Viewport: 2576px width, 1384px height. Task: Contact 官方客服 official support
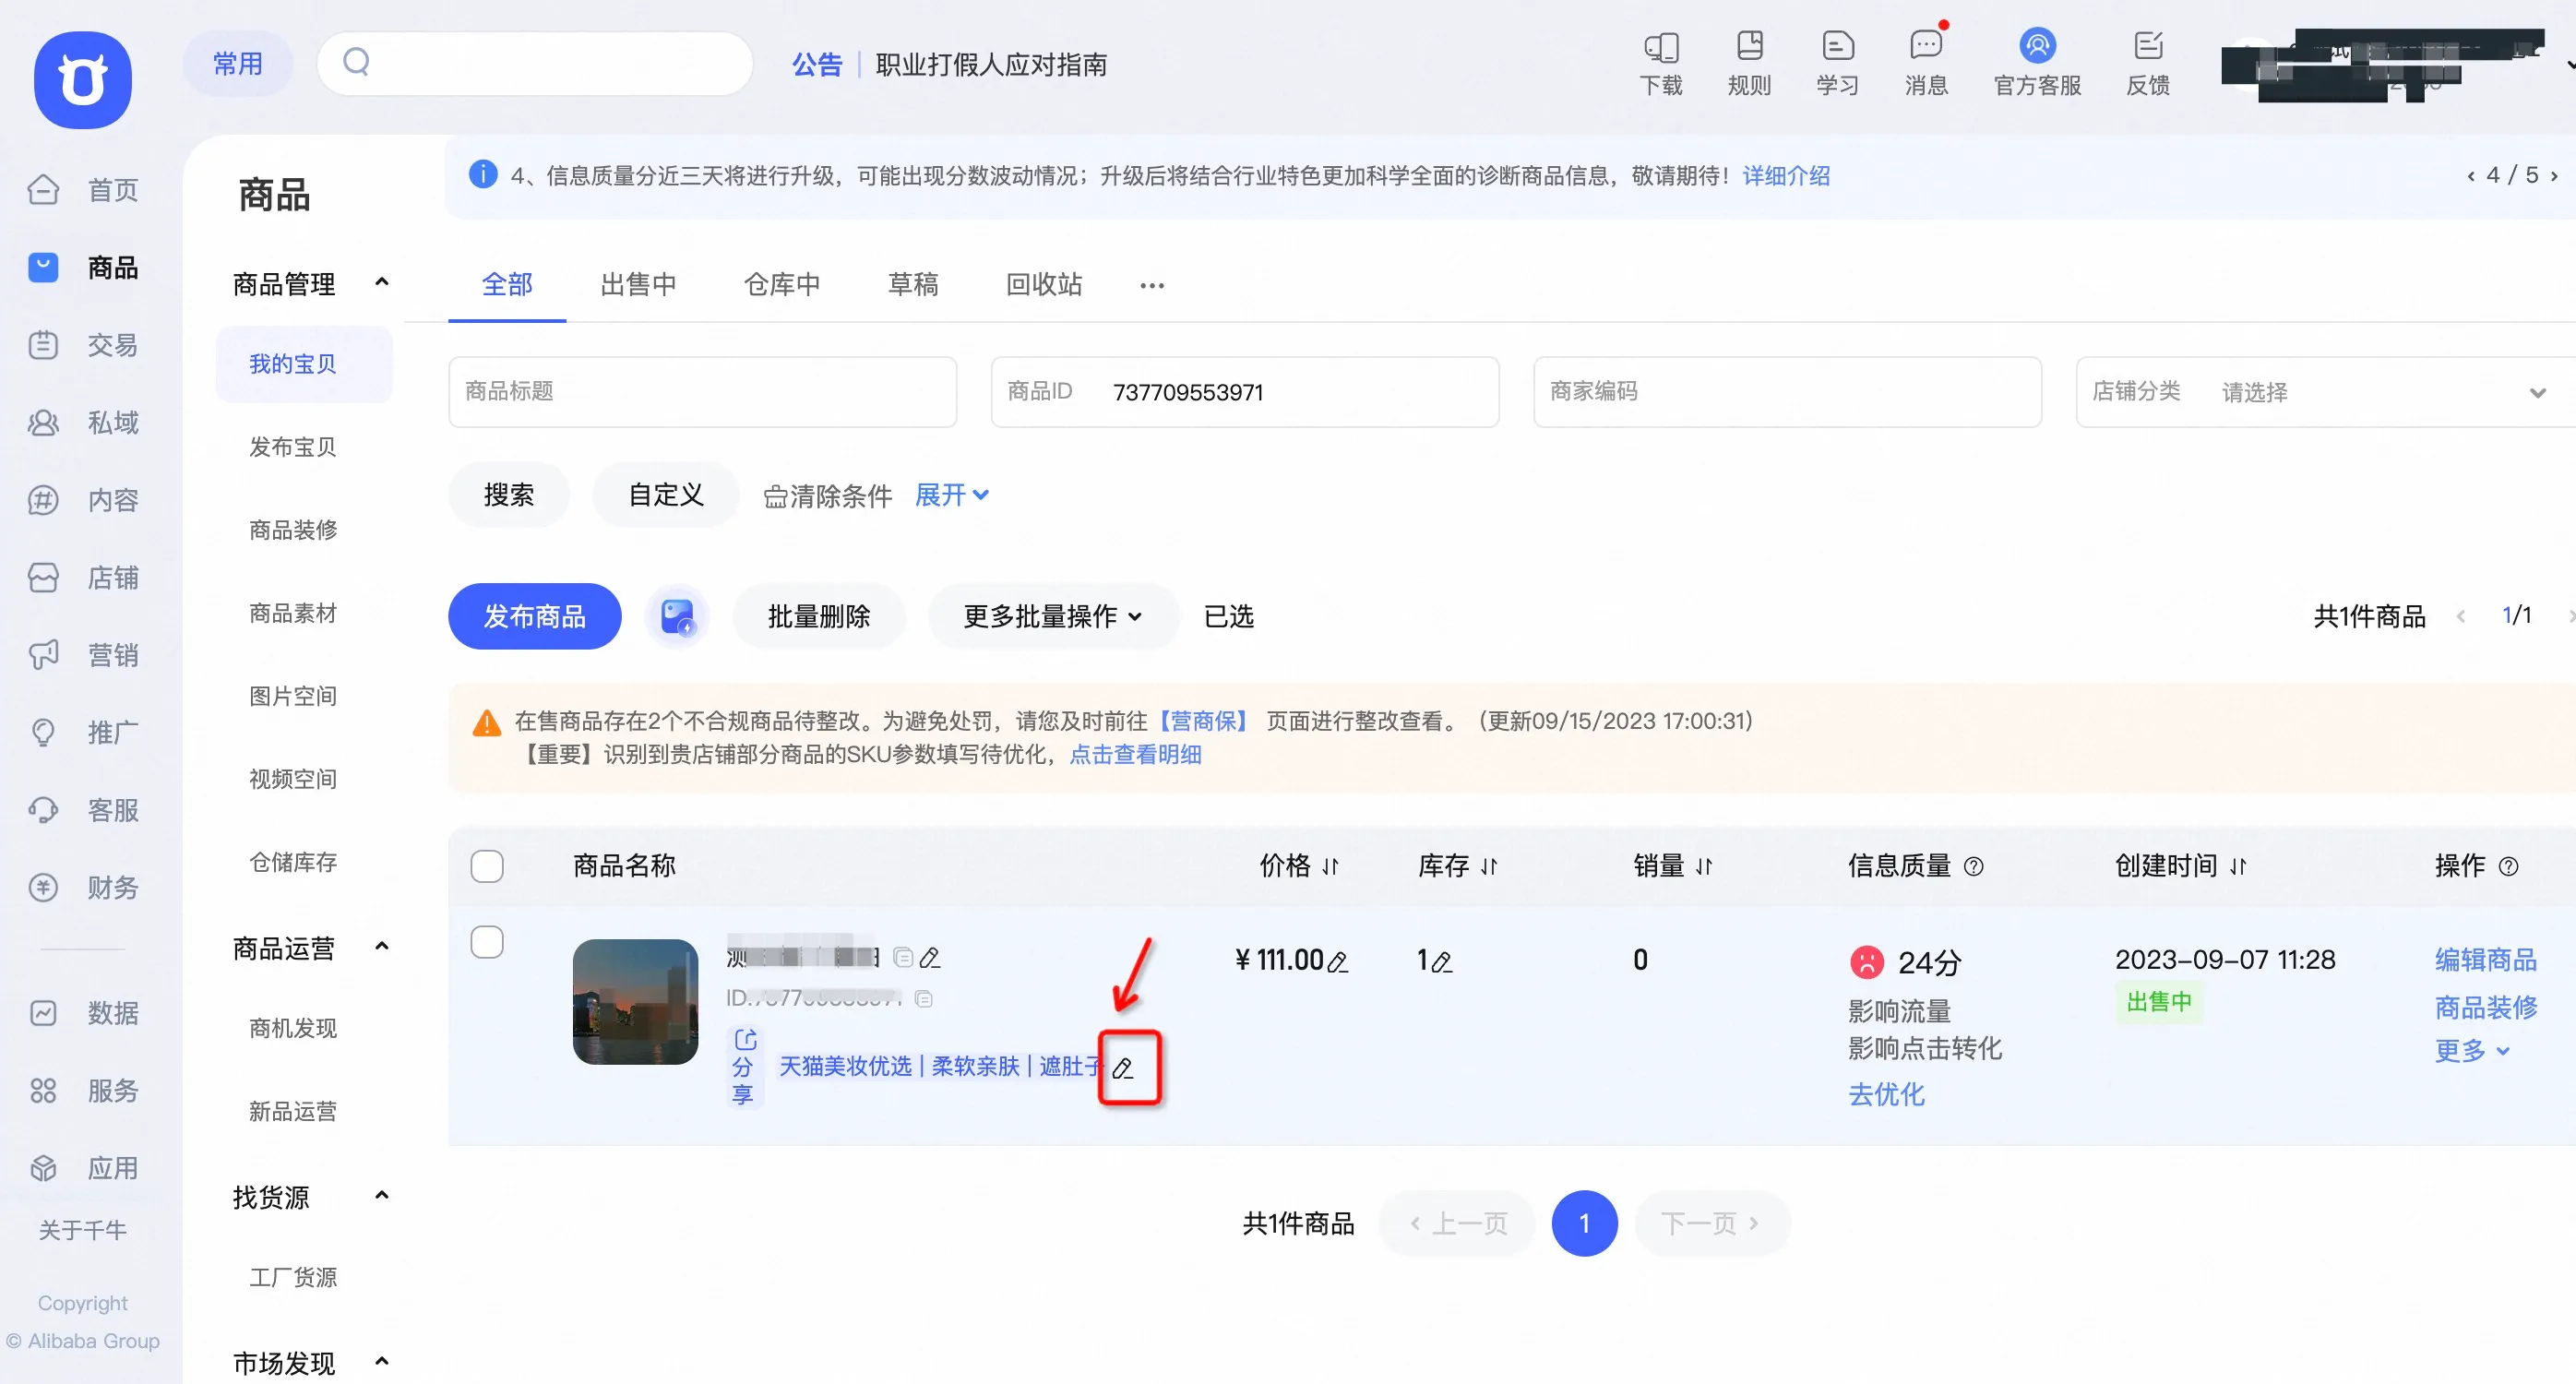[2037, 63]
